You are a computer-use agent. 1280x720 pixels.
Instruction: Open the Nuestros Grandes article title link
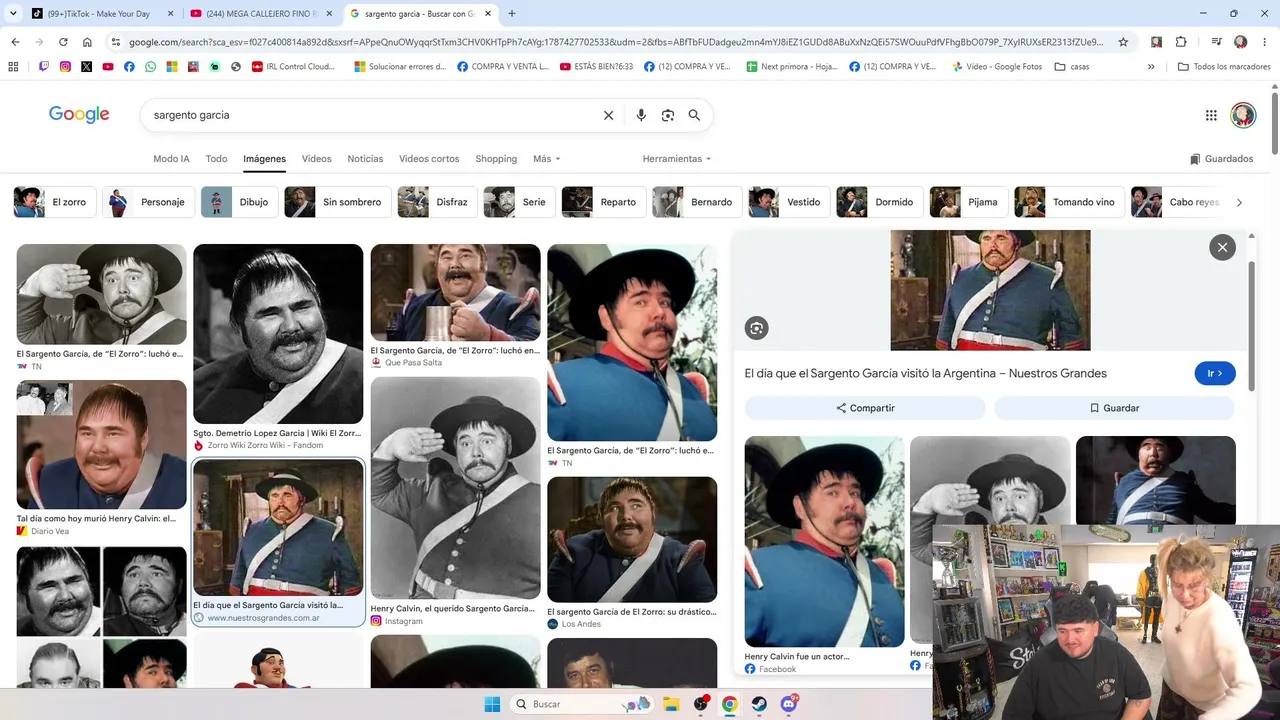[x=925, y=373]
